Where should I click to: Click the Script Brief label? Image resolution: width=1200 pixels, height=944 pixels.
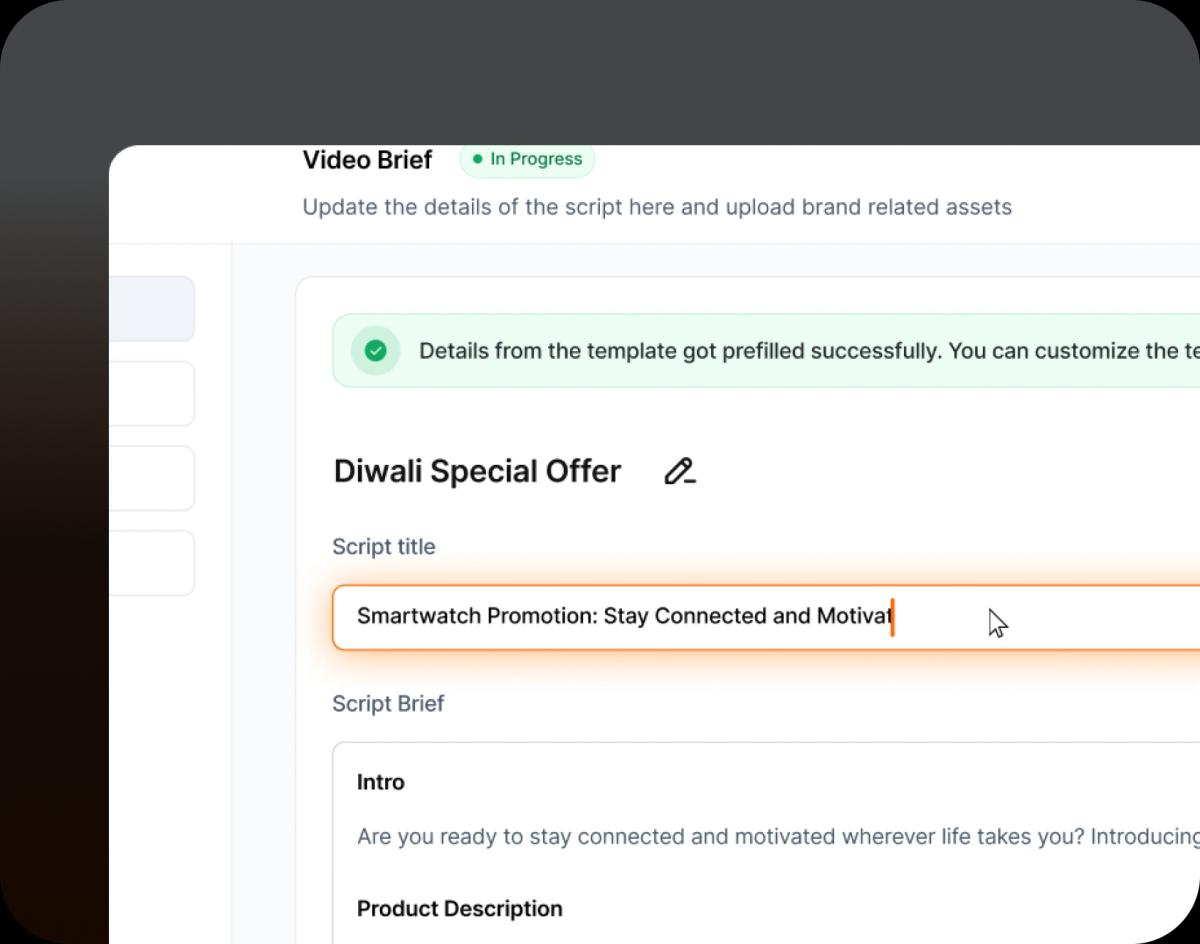coord(388,704)
